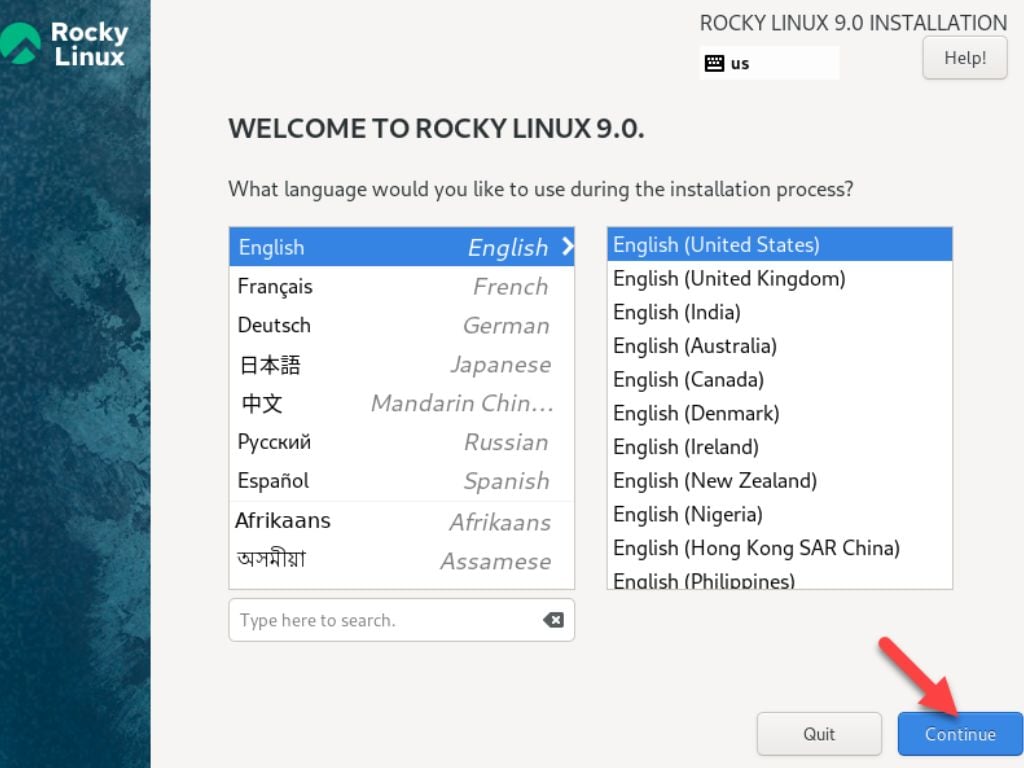Select Français from the language list
This screenshot has width=1024, height=768.
[x=401, y=287]
